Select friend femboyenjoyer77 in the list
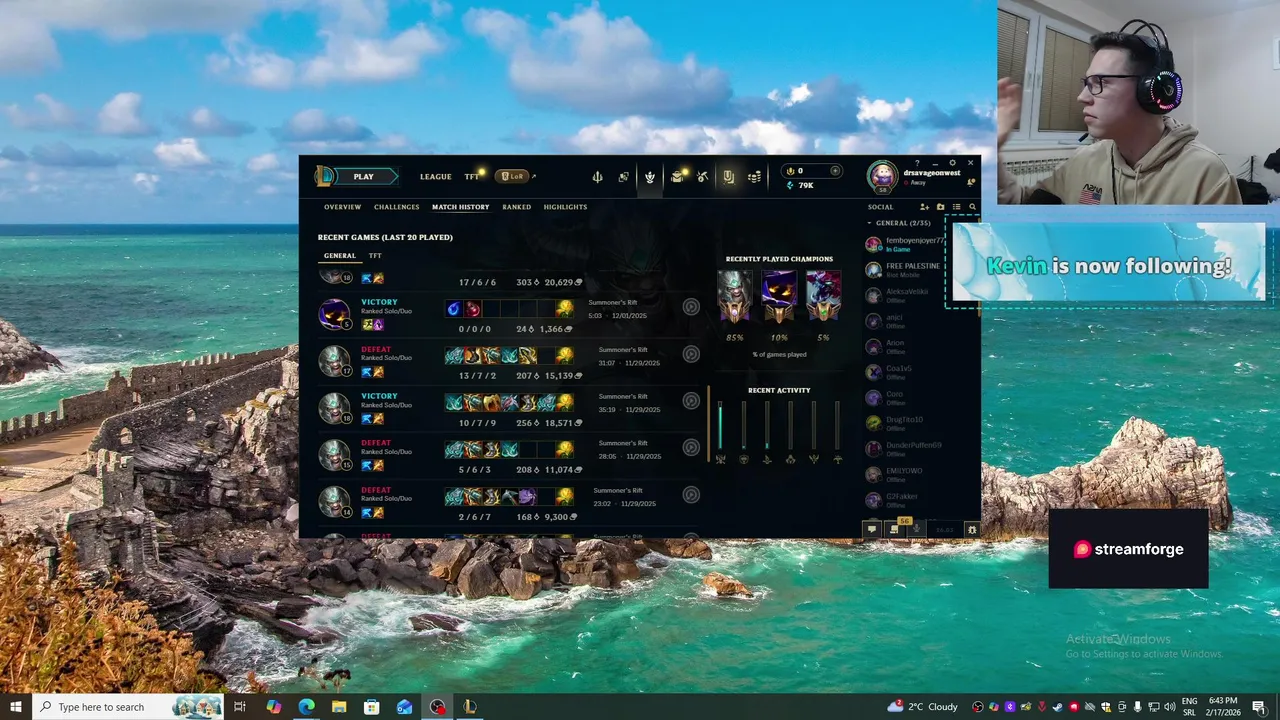The width and height of the screenshot is (1280, 720). [913, 244]
